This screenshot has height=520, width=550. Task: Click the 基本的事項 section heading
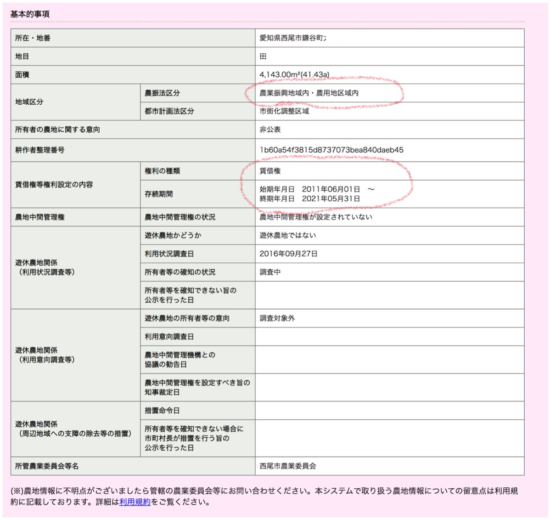pos(30,14)
